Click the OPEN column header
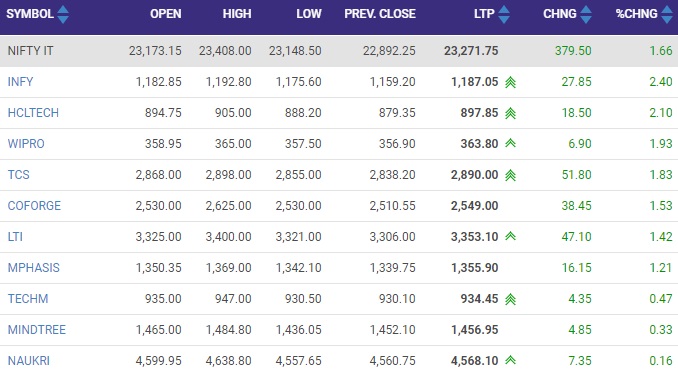This screenshot has height=375, width=678. click(x=166, y=14)
